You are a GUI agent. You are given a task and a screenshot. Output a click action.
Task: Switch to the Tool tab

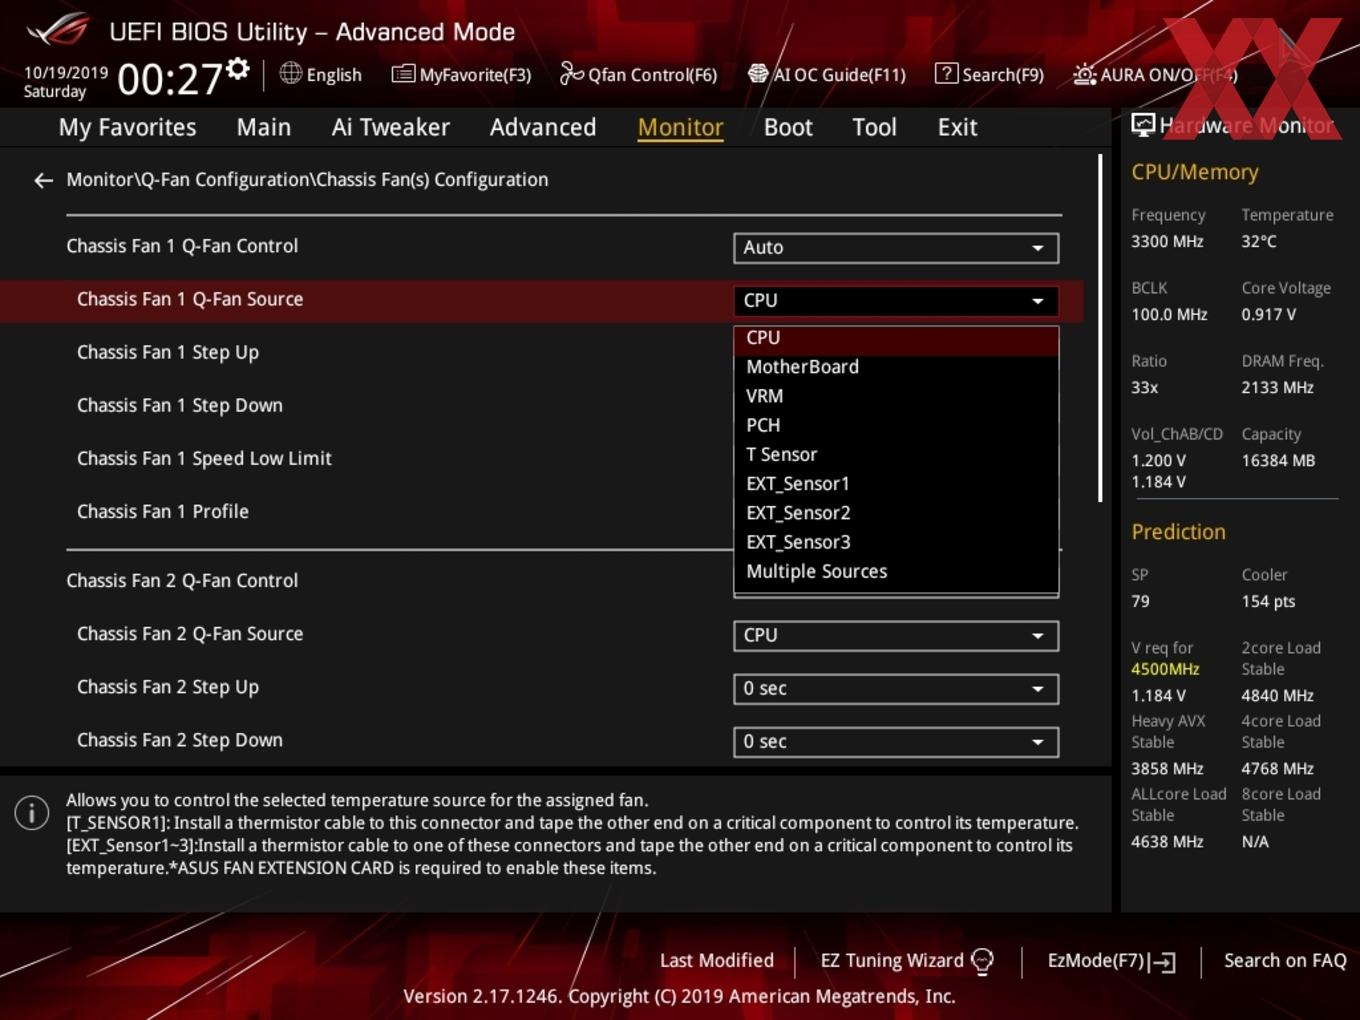(x=875, y=127)
